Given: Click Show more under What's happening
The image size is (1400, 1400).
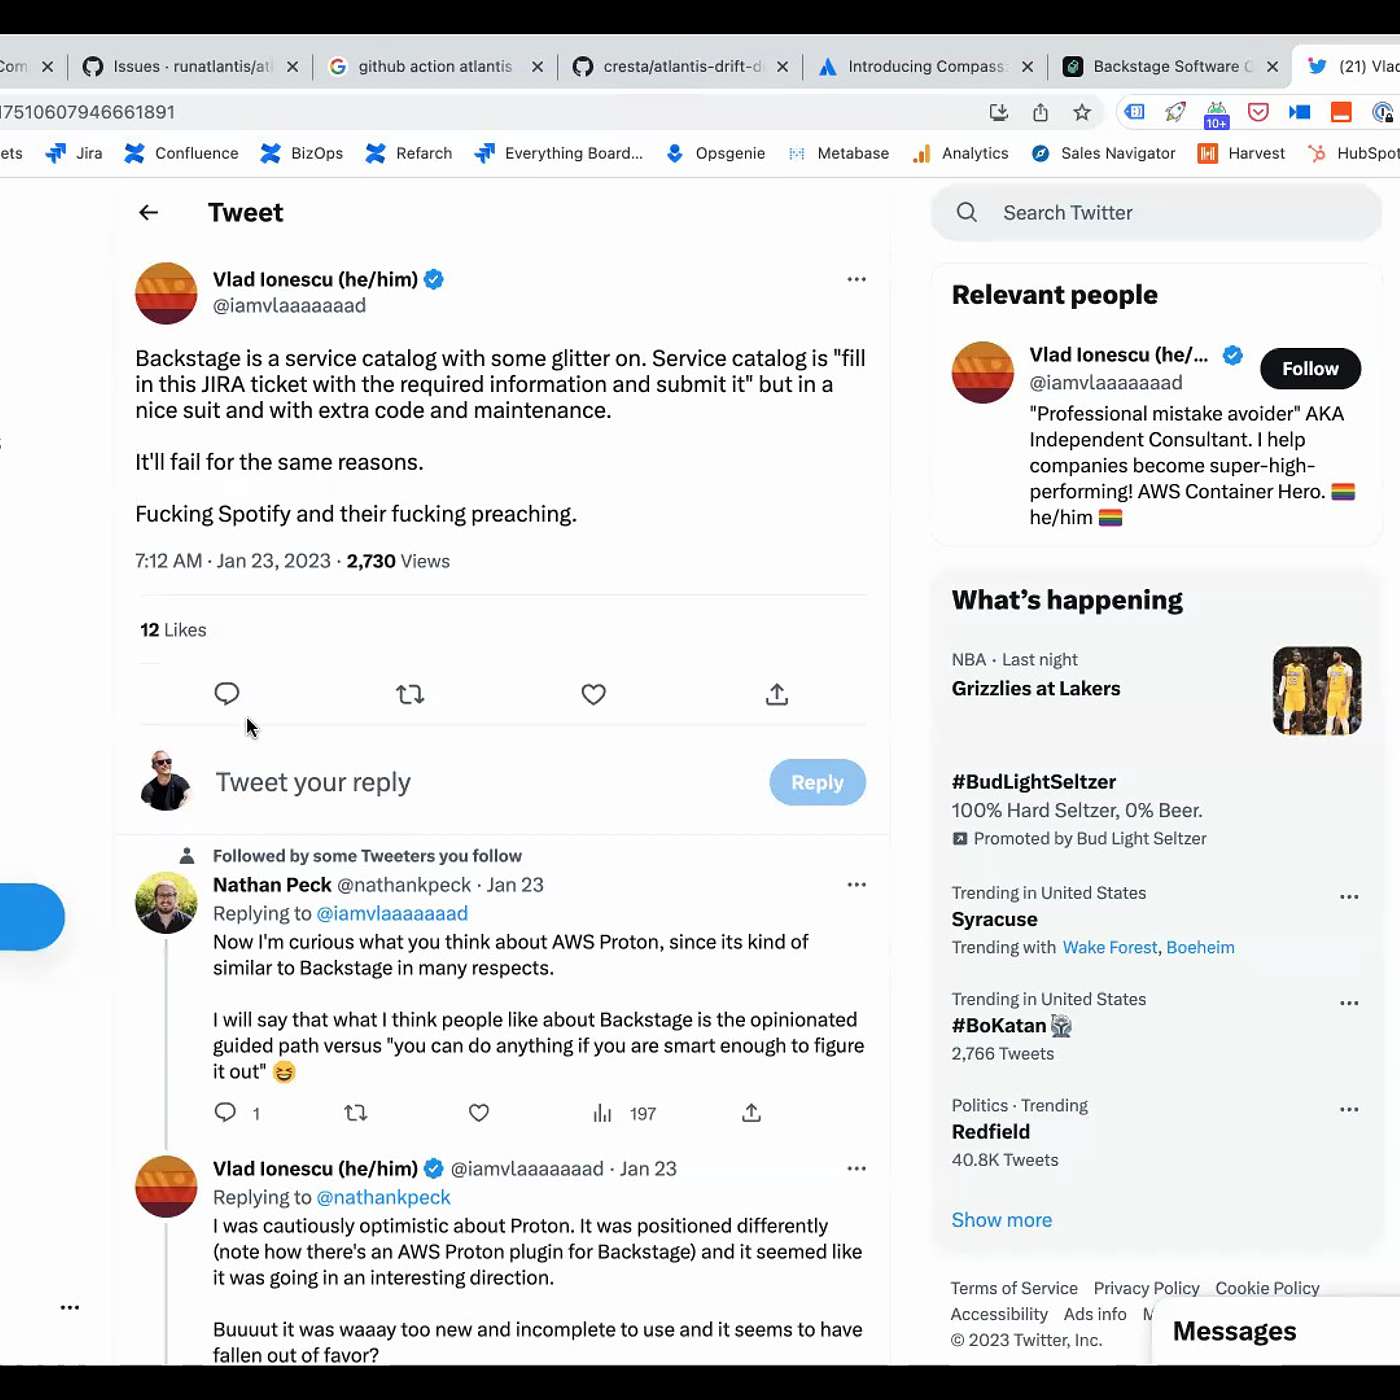Looking at the screenshot, I should pyautogui.click(x=1002, y=1220).
